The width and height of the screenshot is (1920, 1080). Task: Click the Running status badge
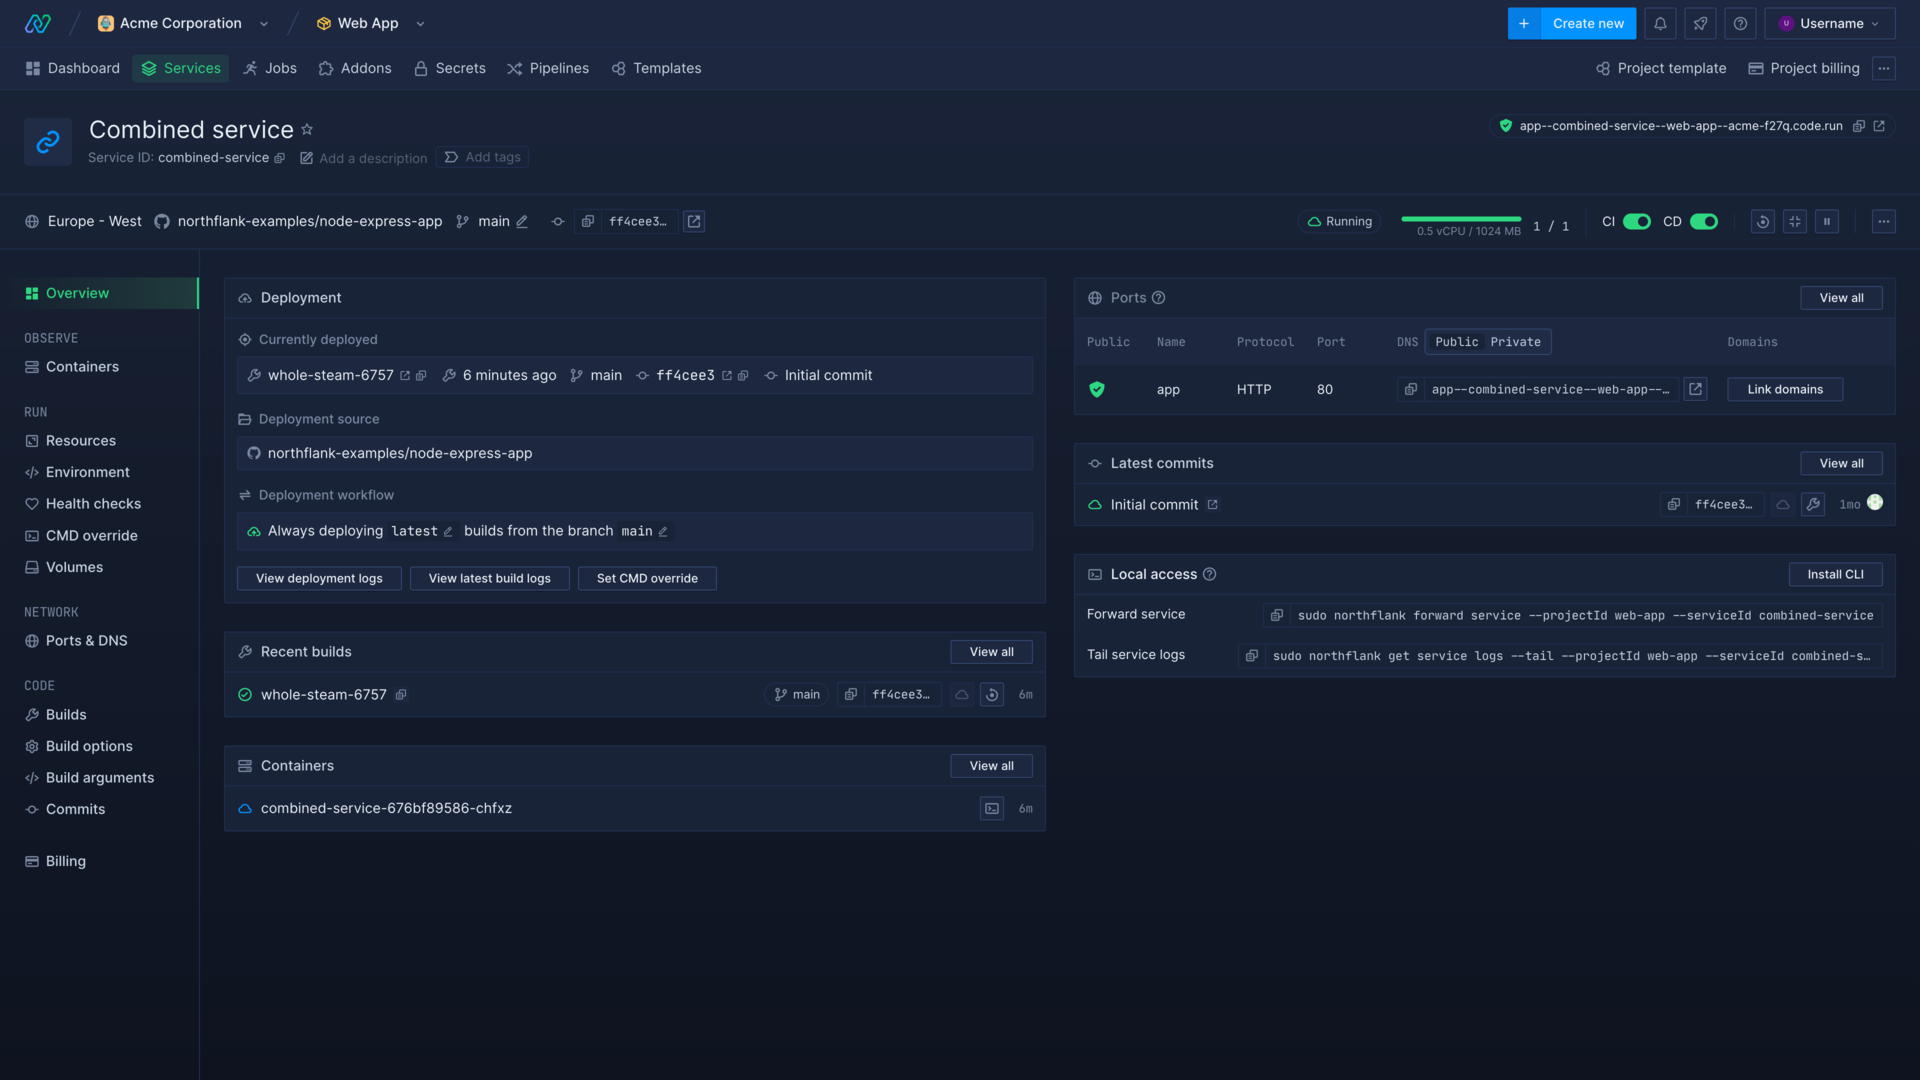1340,221
